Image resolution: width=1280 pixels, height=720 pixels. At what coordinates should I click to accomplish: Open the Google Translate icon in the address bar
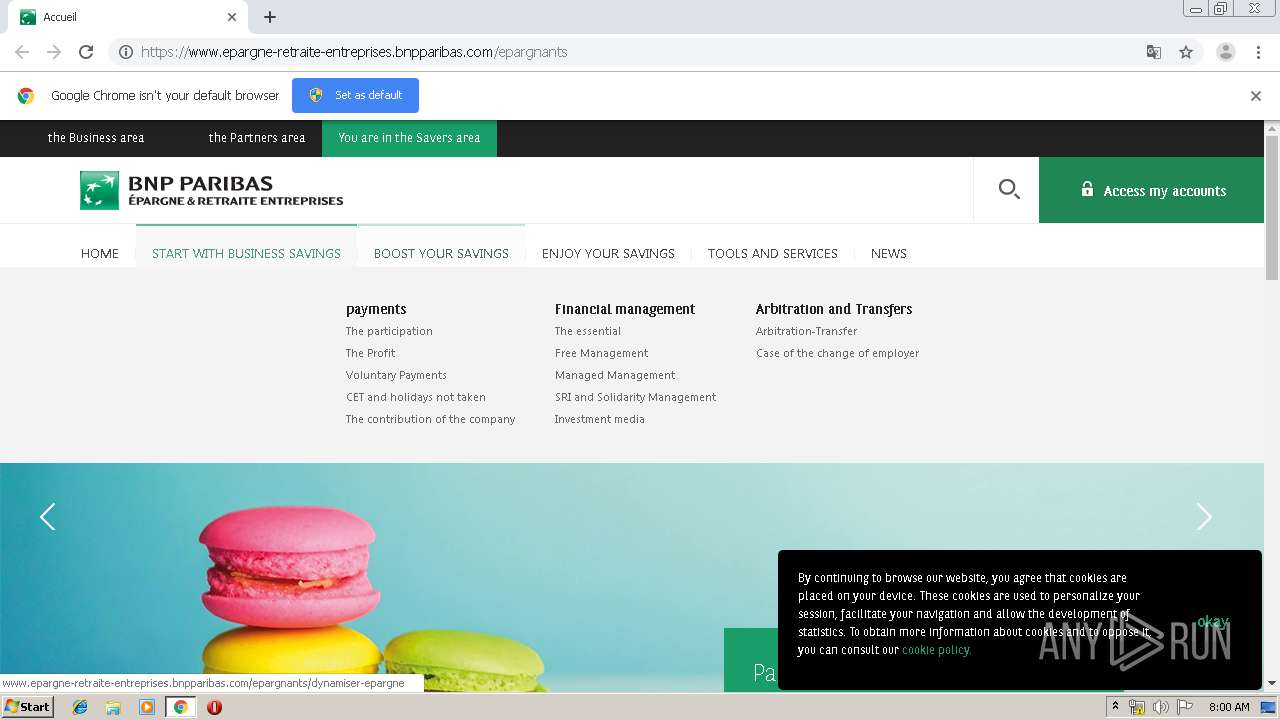(x=1153, y=52)
